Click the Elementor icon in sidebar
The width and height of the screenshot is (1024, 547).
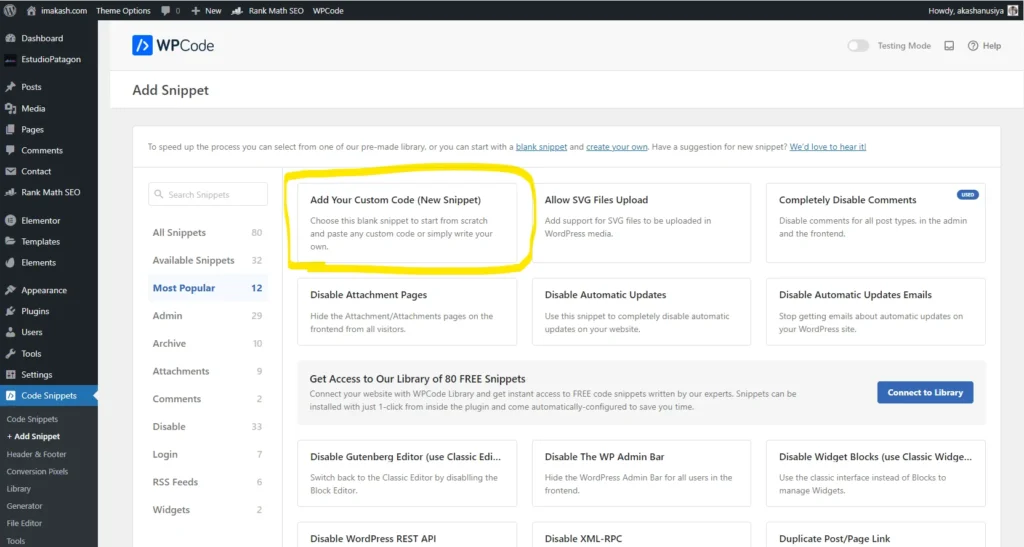(x=10, y=221)
